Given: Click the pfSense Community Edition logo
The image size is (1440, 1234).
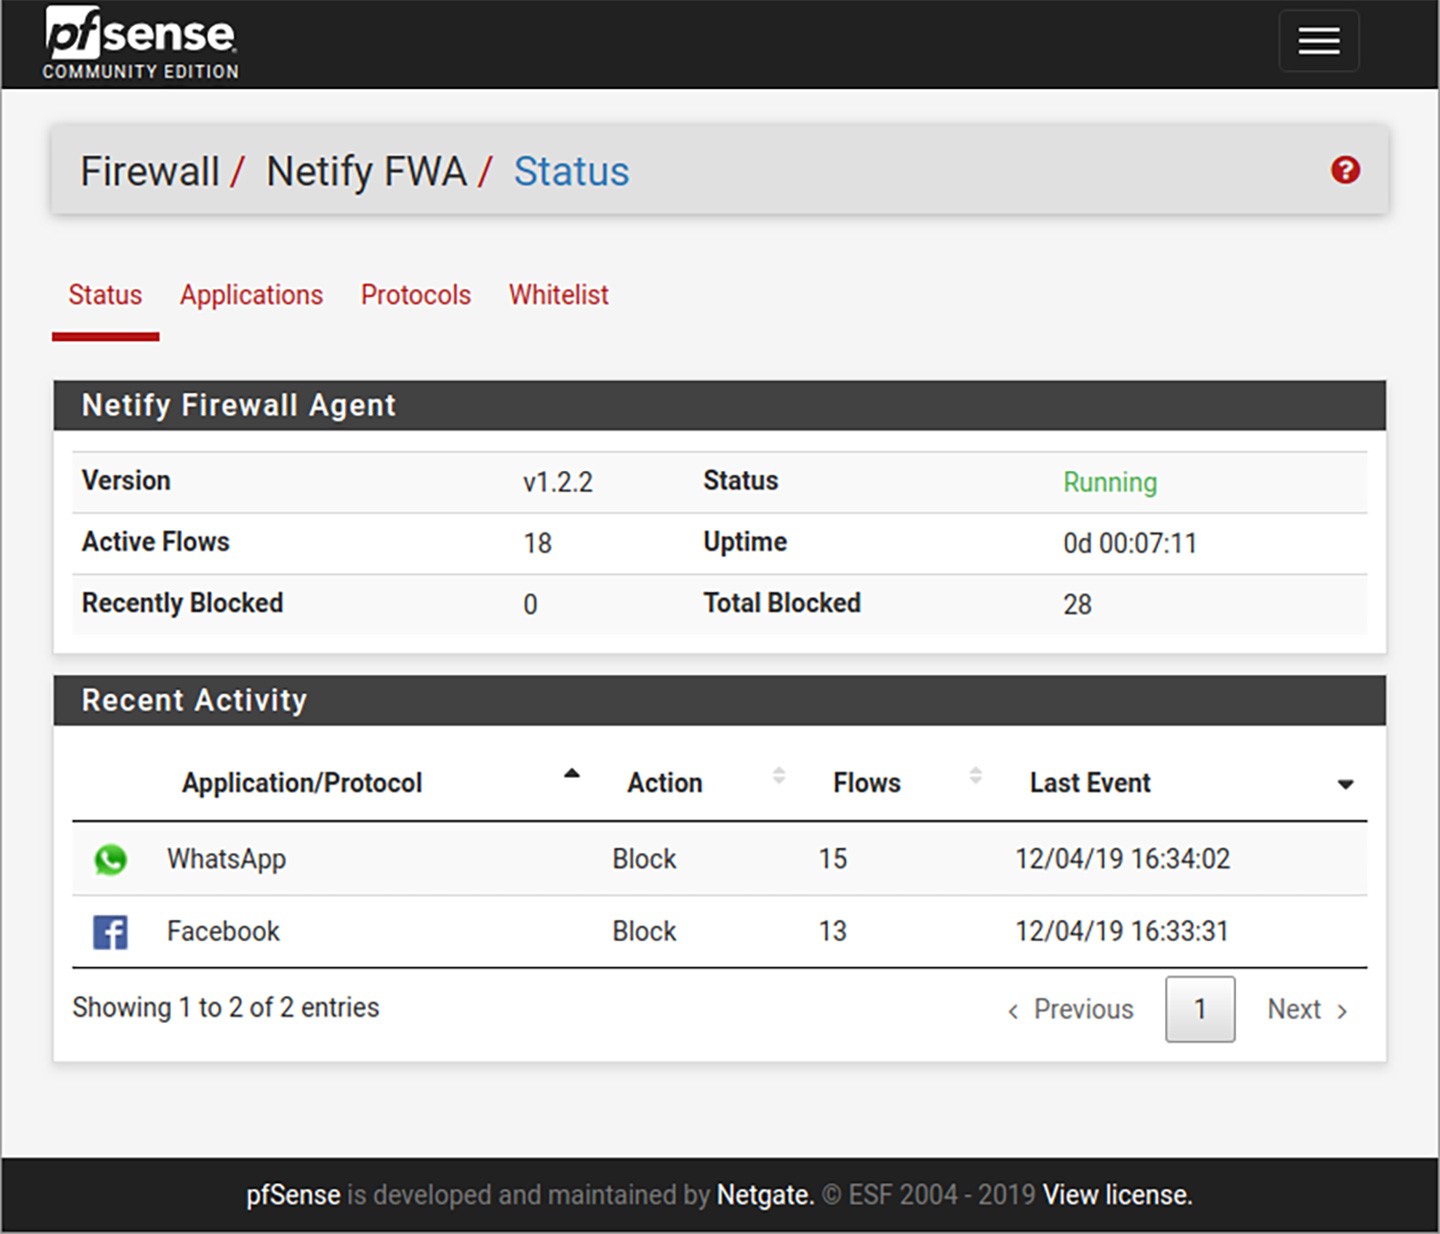Looking at the screenshot, I should click(x=141, y=44).
